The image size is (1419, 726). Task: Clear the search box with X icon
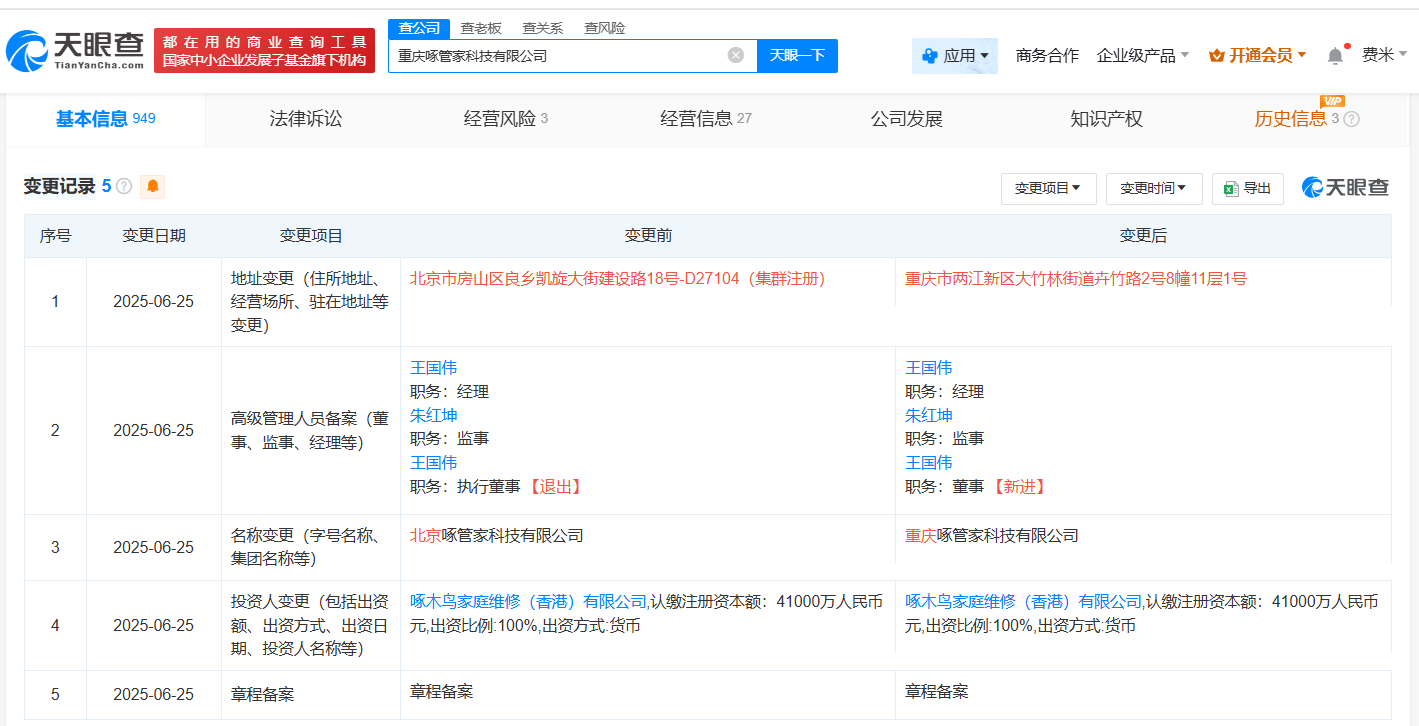pyautogui.click(x=736, y=55)
